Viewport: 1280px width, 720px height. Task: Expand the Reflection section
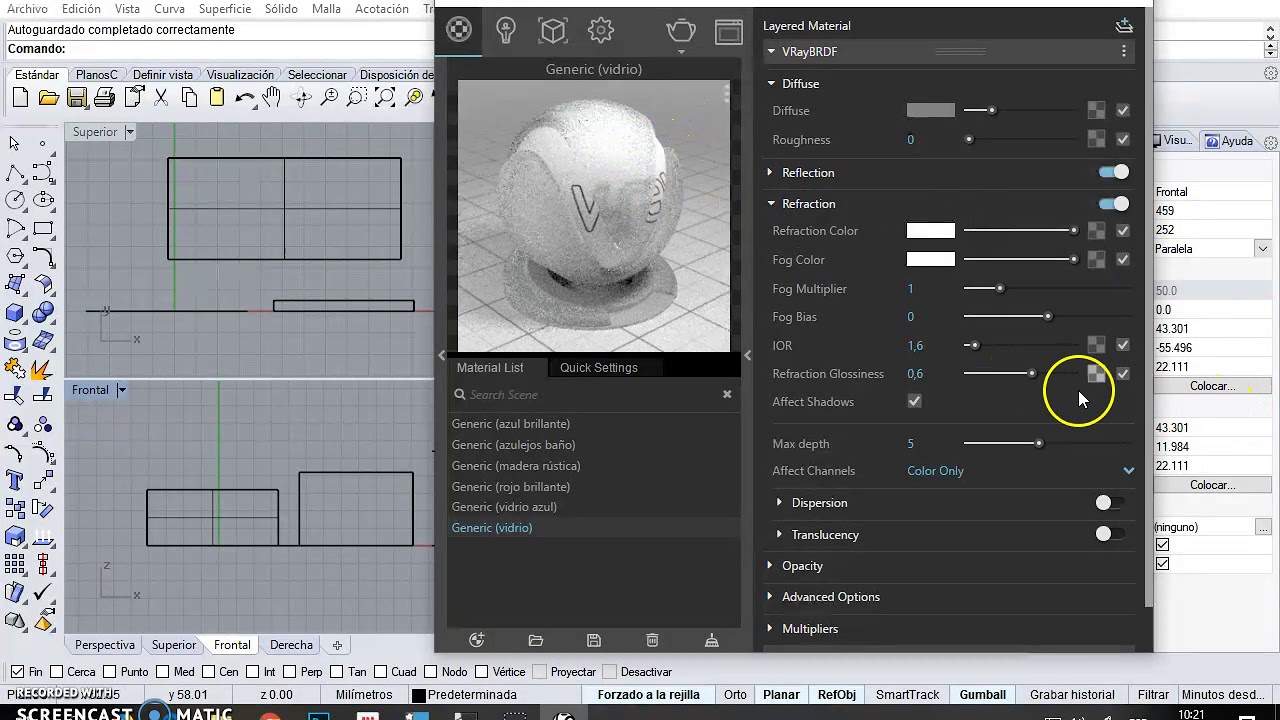770,173
